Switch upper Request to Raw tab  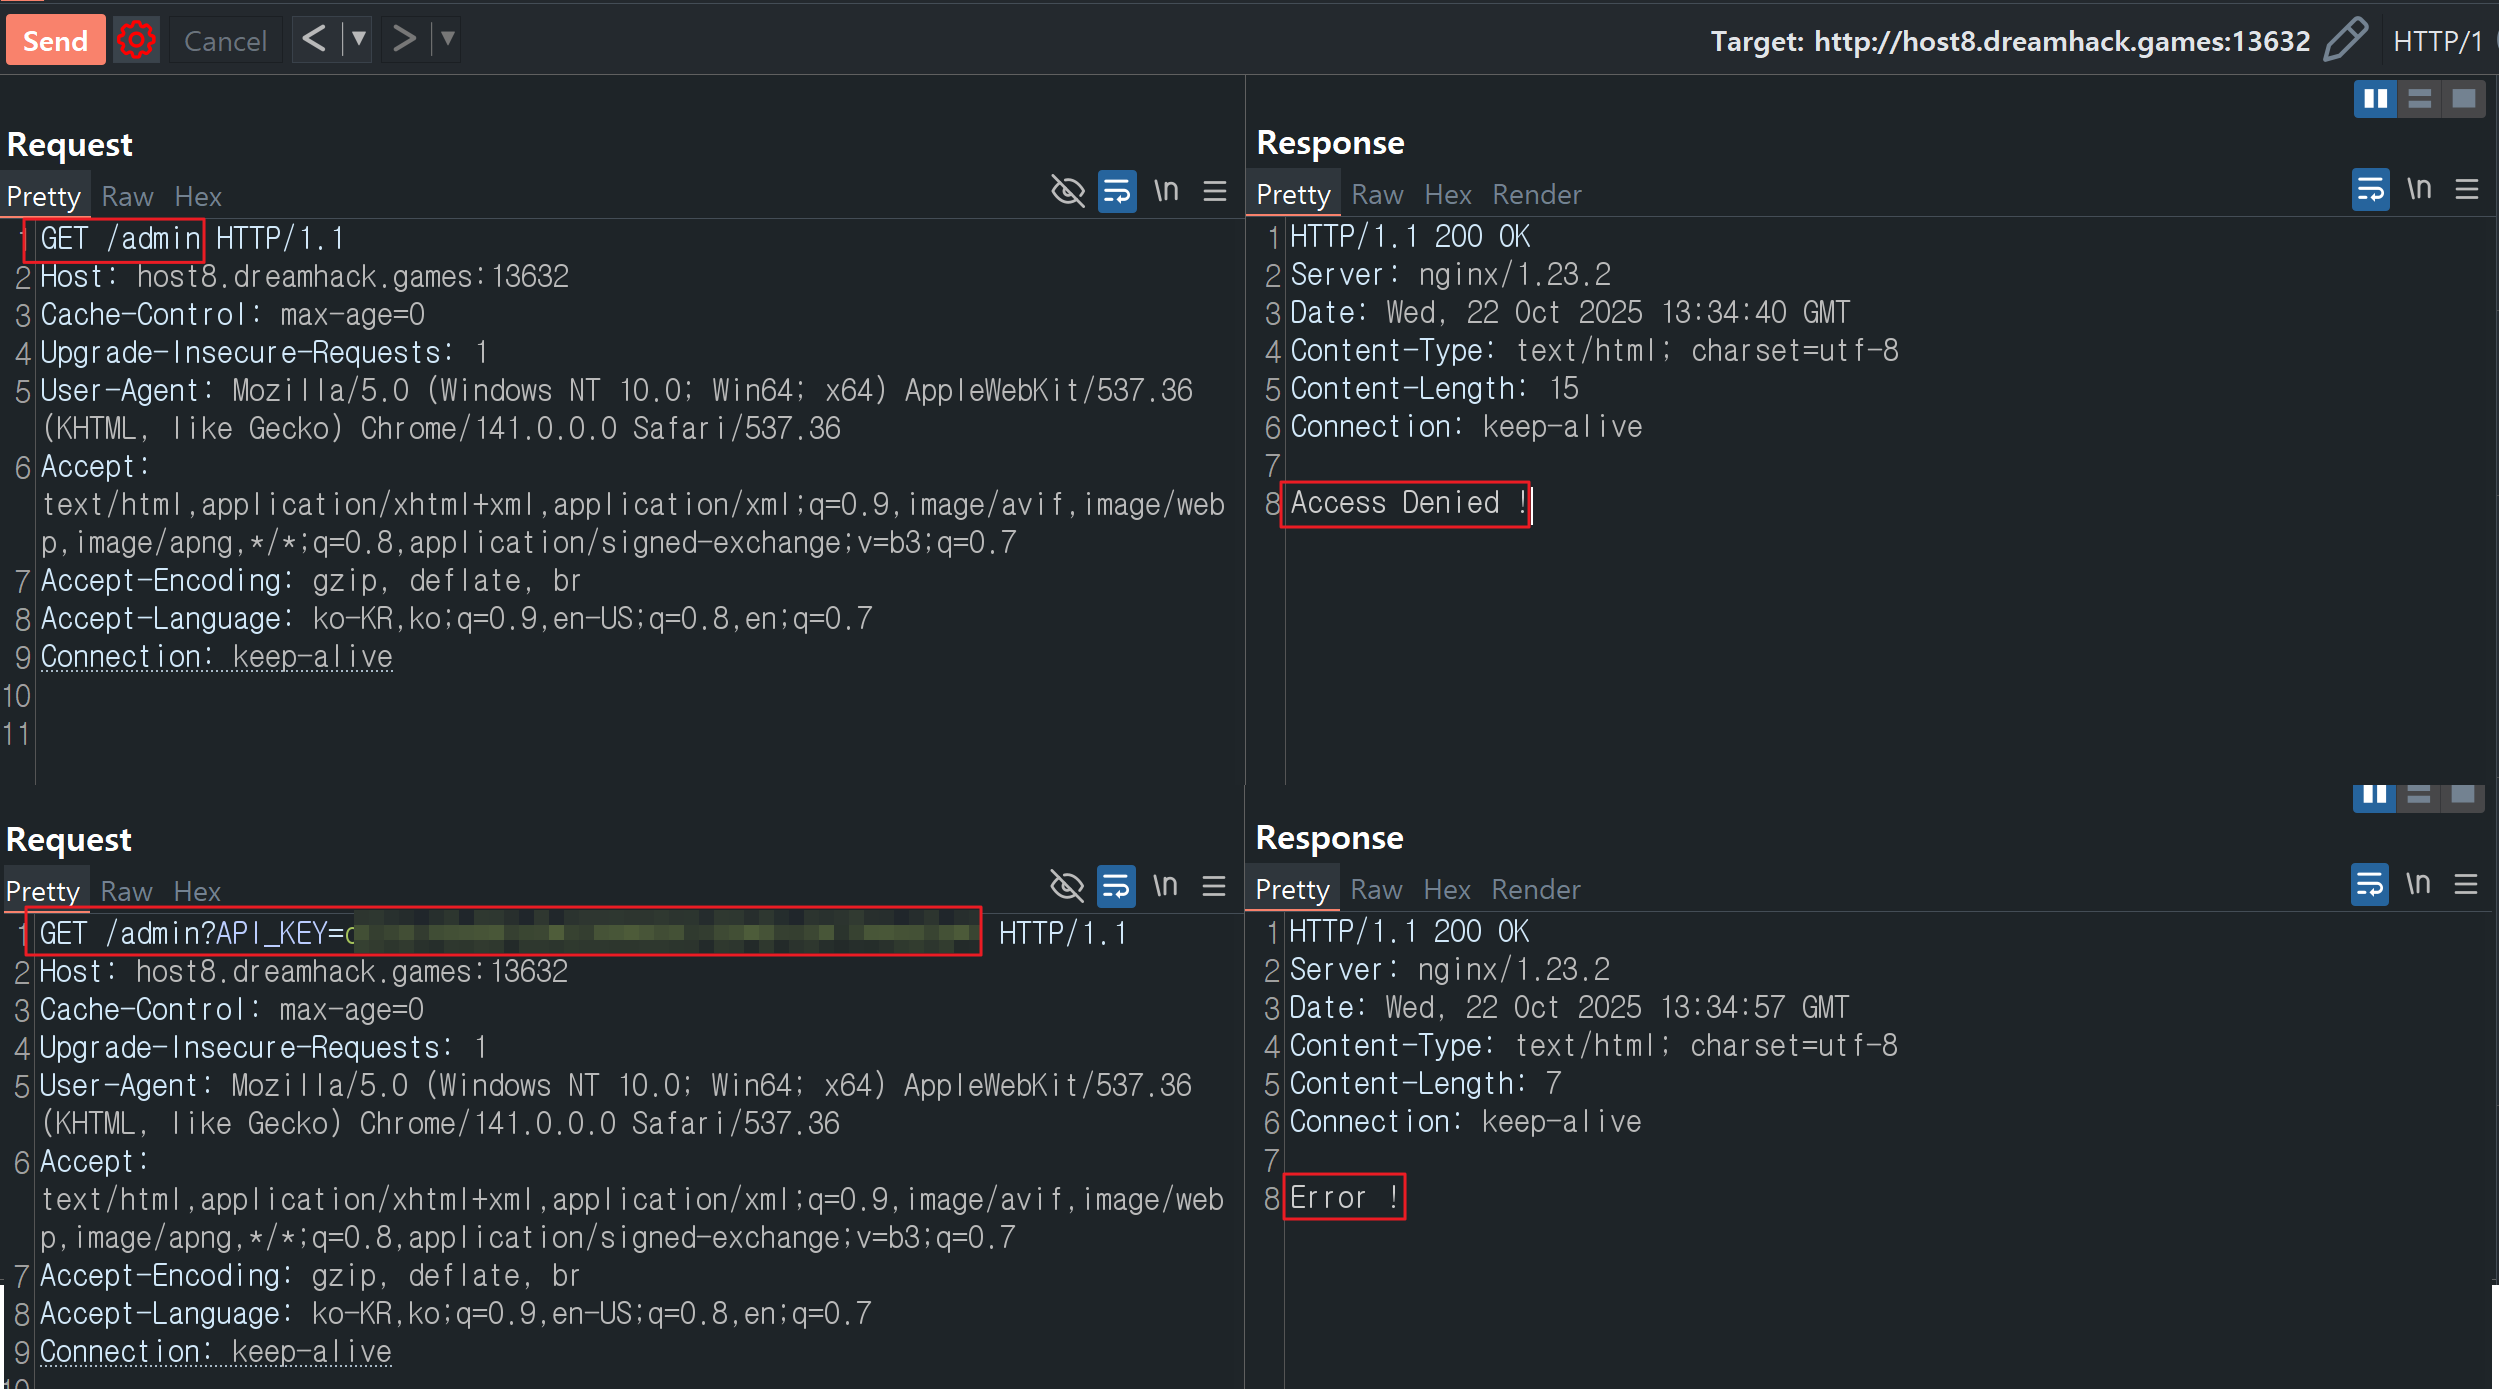127,197
